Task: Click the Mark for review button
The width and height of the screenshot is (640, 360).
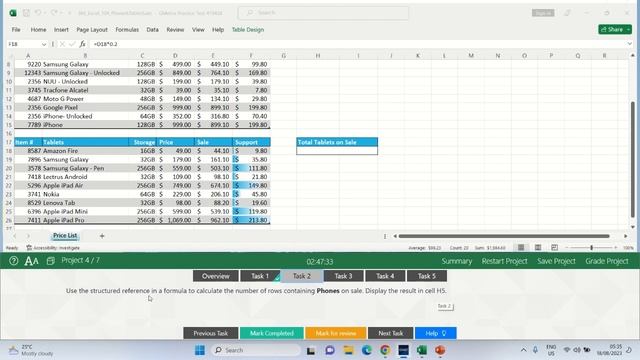Action: [x=336, y=333]
